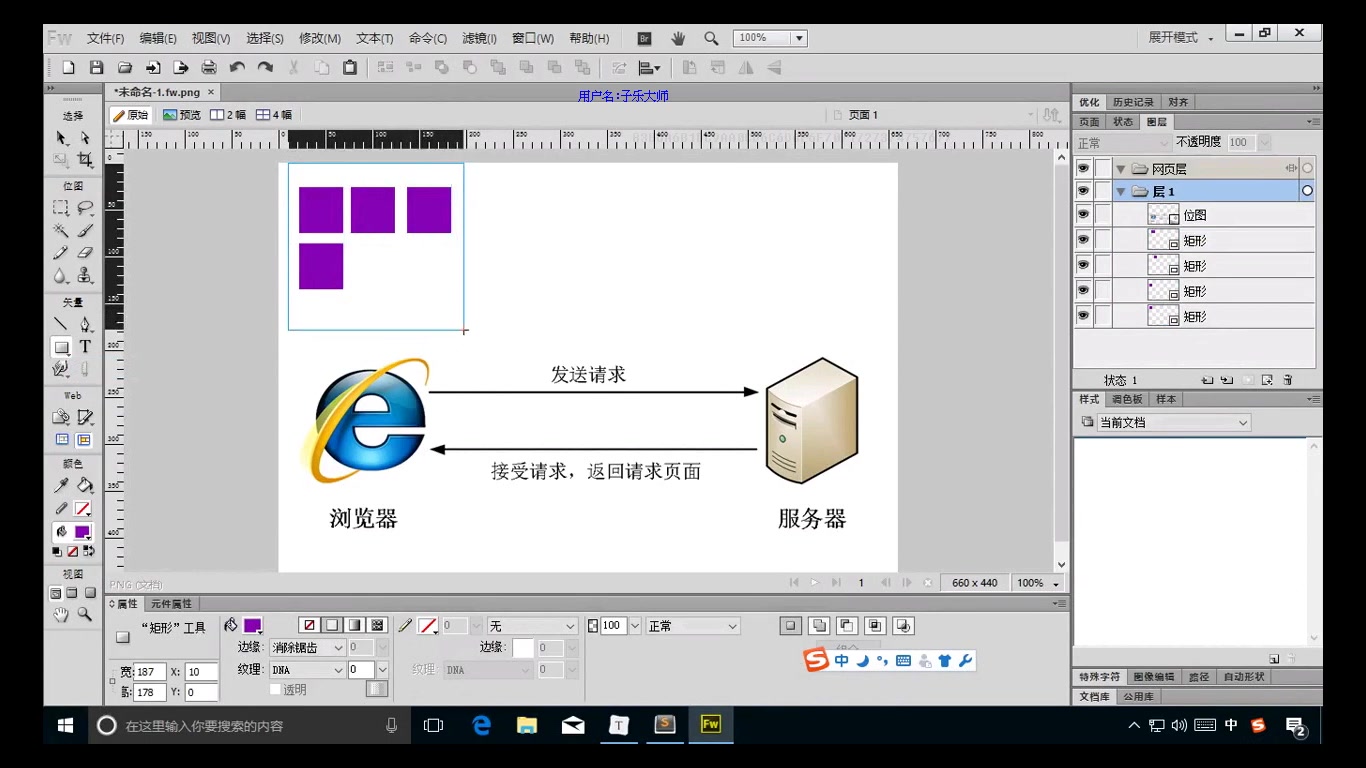Switch to the 元件属性 tab
This screenshot has width=1366, height=768.
[171, 604]
